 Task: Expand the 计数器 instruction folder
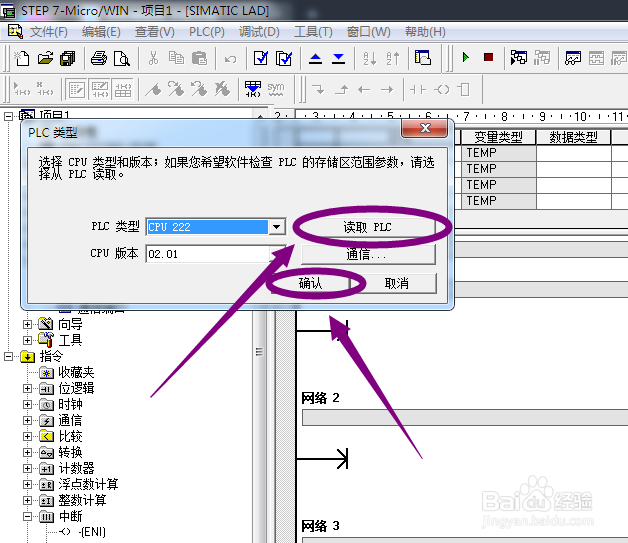click(x=27, y=469)
